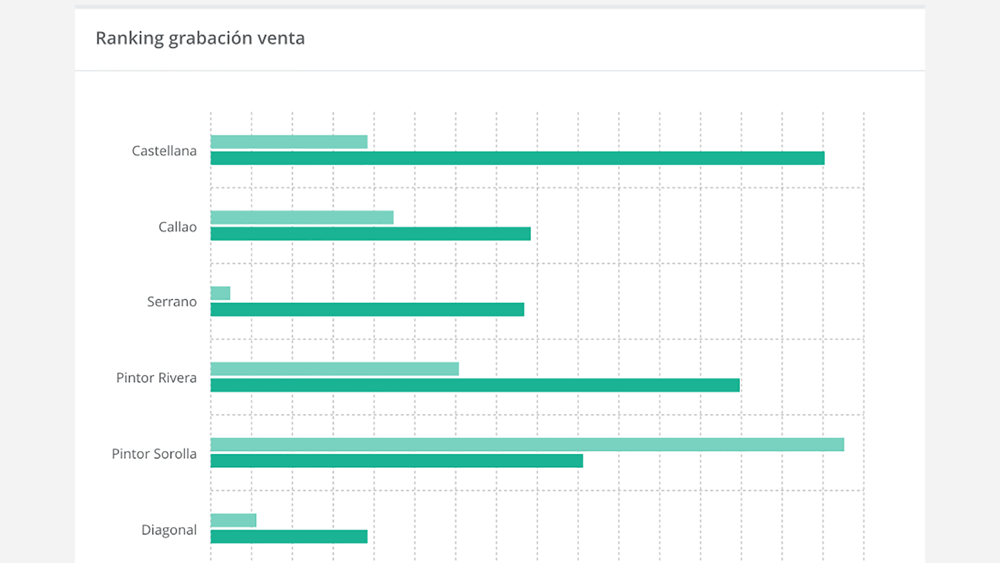Viewport: 1000px width, 563px height.
Task: Select the Diagonal light green bar
Action: click(x=233, y=520)
